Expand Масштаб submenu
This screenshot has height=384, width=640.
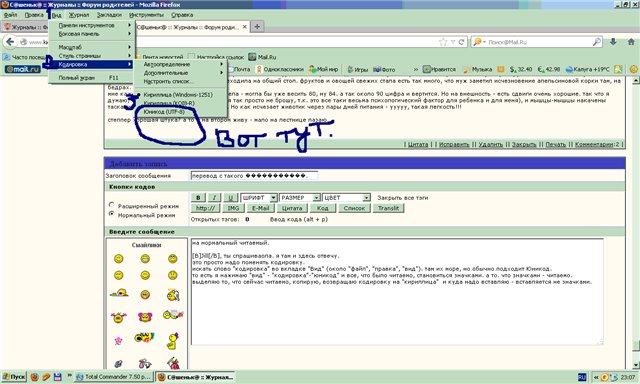(92, 47)
